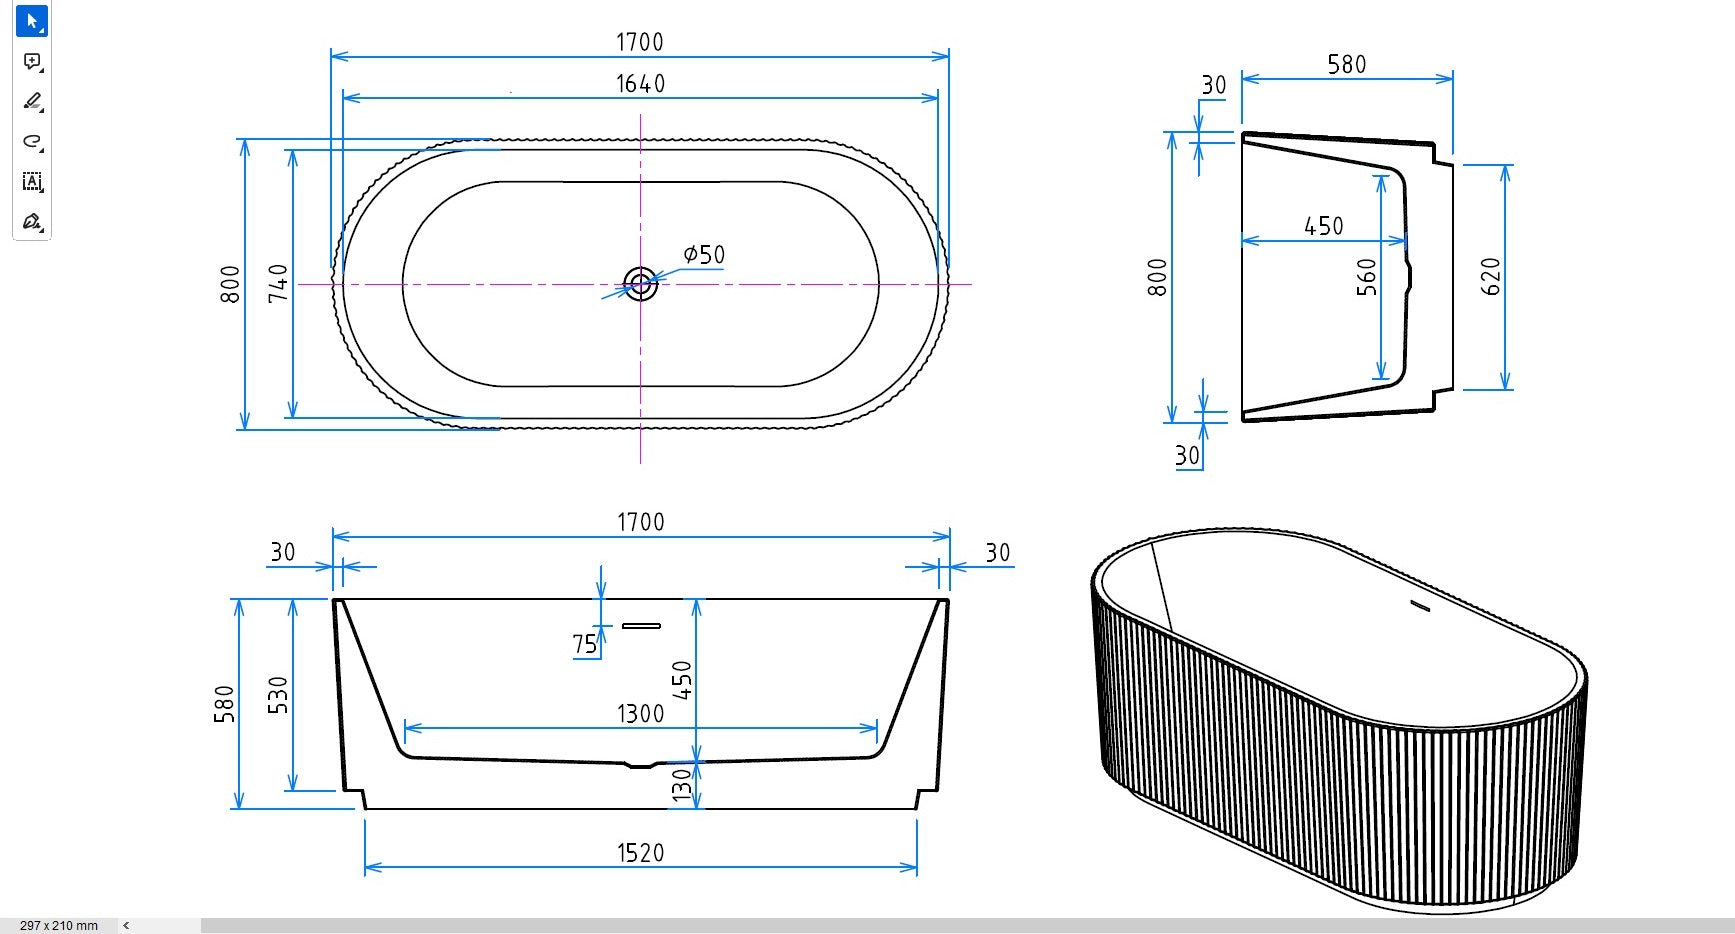Screen dimensions: 1735x934
Task: Select the arrow selection tool
Action: tap(32, 21)
